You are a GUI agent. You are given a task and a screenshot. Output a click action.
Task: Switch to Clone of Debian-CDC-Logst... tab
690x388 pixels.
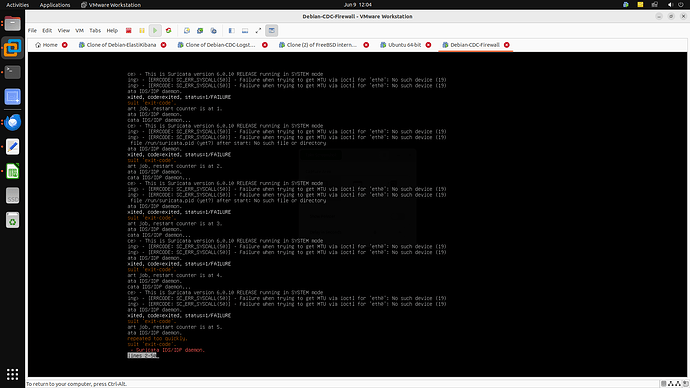tap(216, 45)
